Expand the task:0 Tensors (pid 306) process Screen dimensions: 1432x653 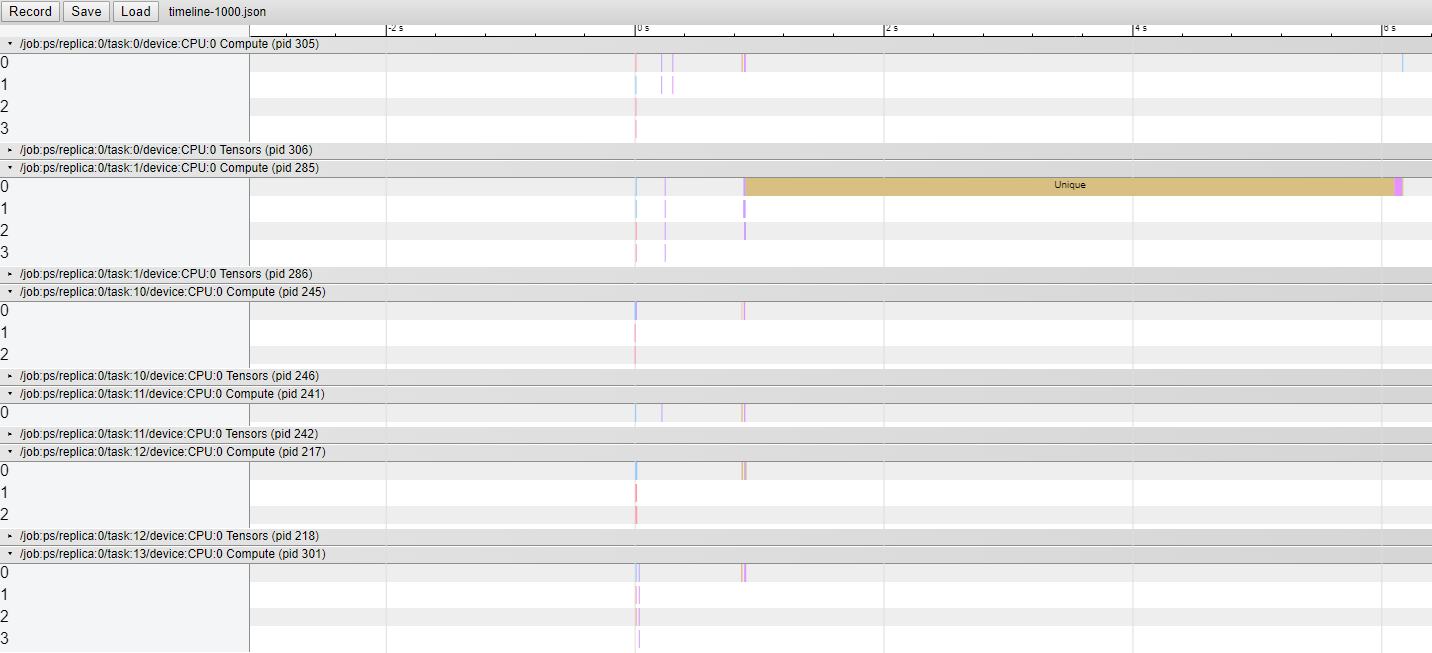[9, 150]
